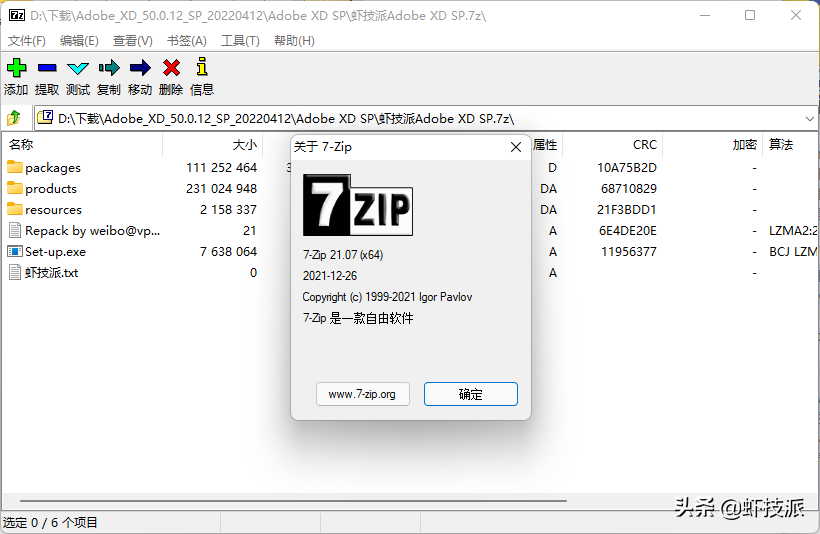This screenshot has width=820, height=534.
Task: Expand the address bar path dropdown
Action: [810, 119]
